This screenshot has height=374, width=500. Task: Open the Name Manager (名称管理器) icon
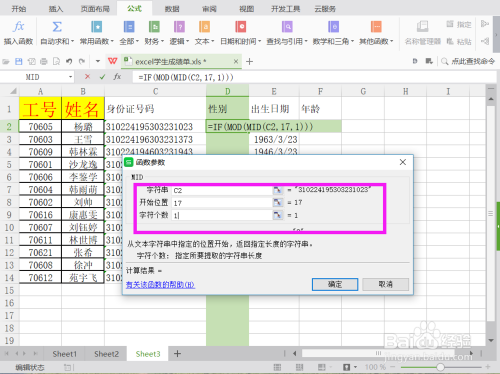pyautogui.click(x=422, y=27)
